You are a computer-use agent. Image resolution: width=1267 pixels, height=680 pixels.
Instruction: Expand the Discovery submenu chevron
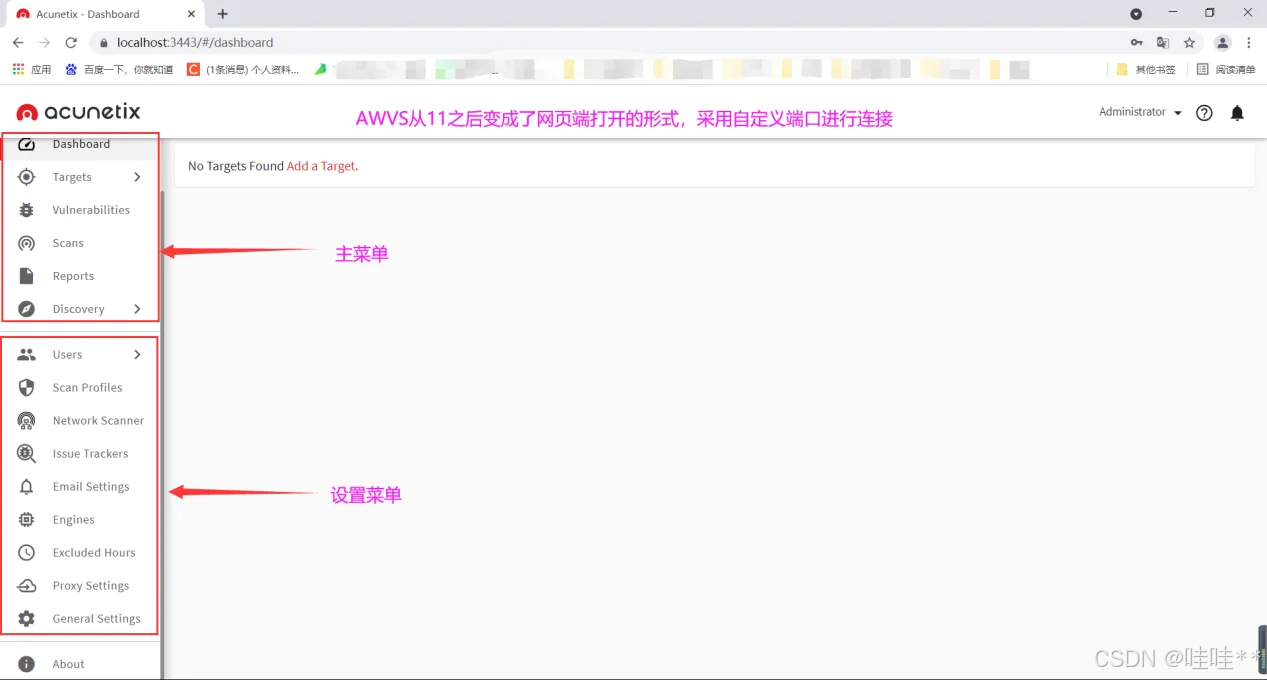point(137,309)
